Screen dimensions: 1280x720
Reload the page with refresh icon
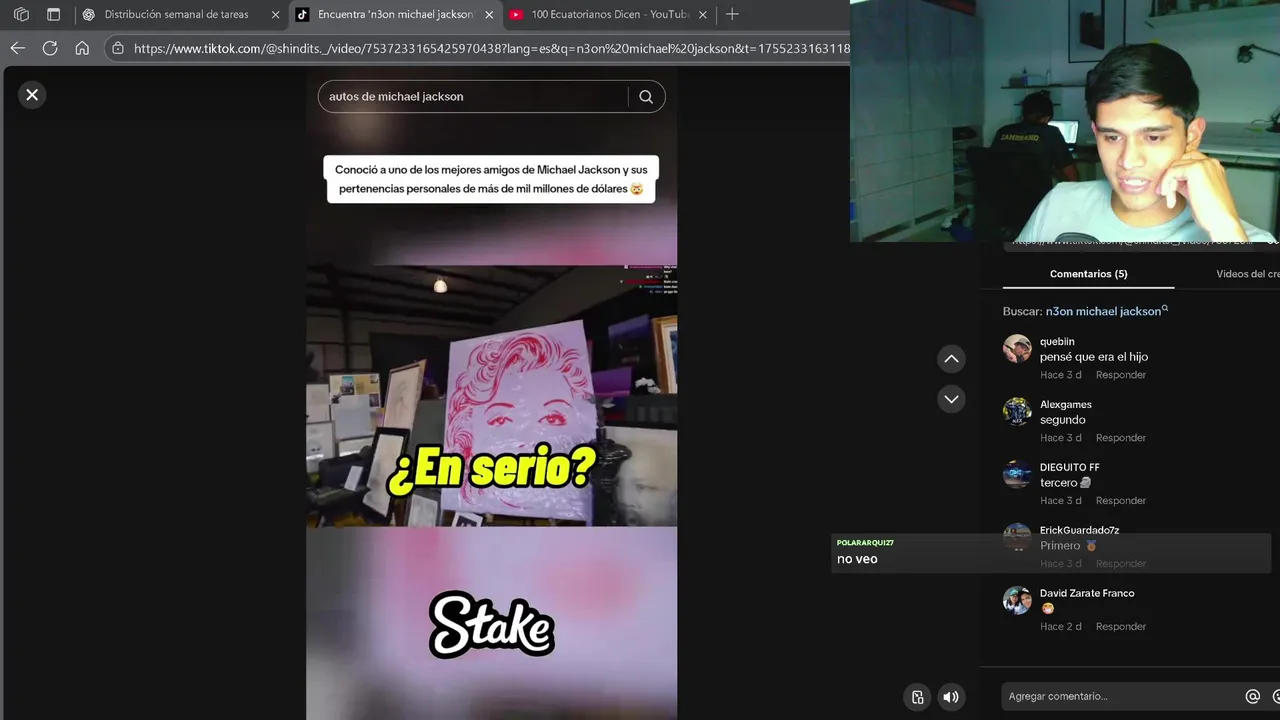click(50, 48)
